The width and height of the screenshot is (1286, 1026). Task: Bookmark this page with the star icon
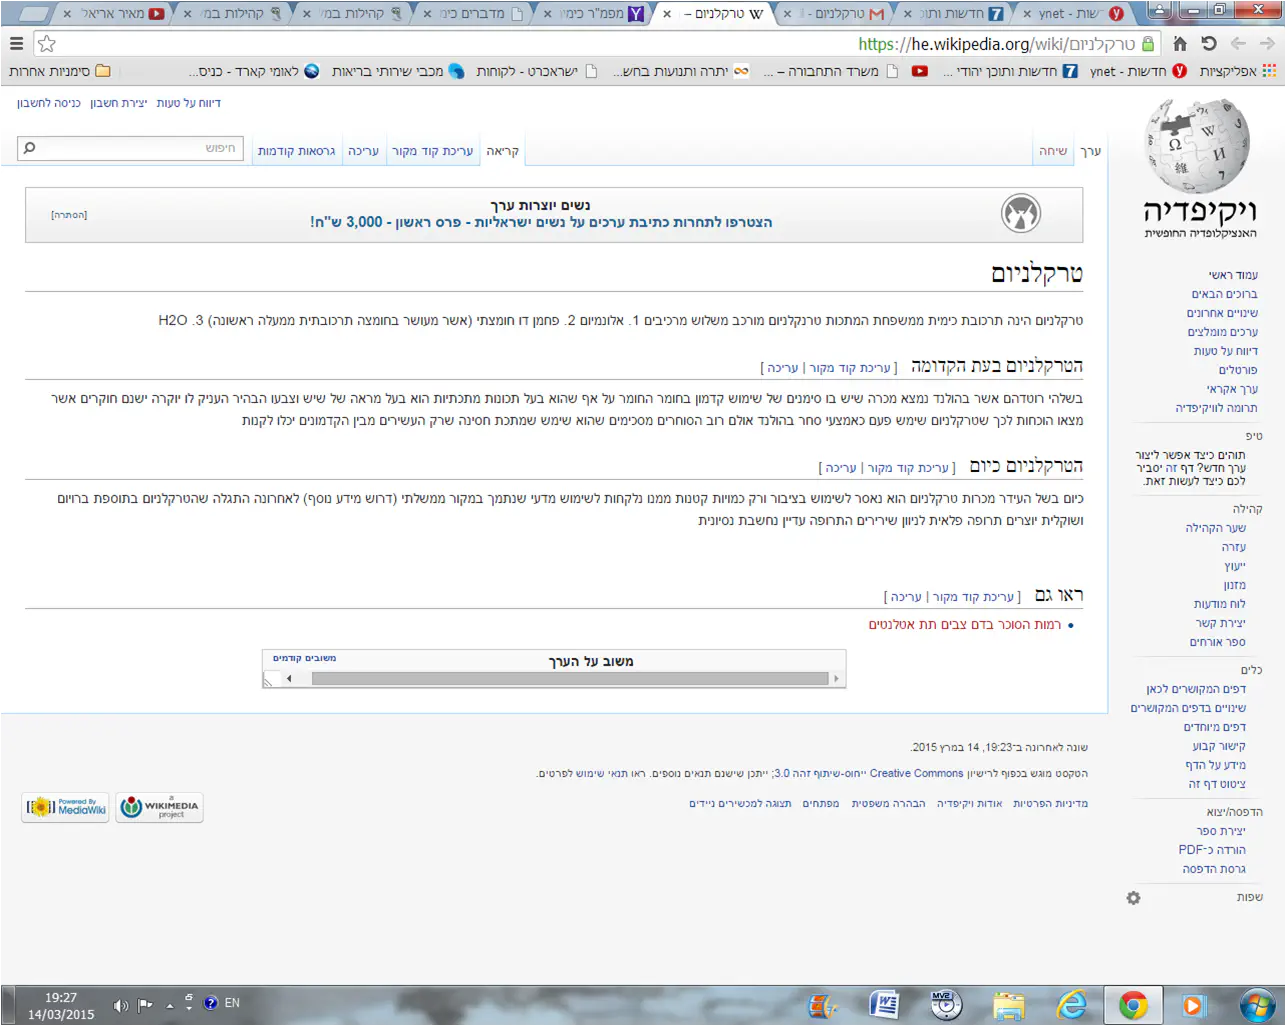pos(47,44)
